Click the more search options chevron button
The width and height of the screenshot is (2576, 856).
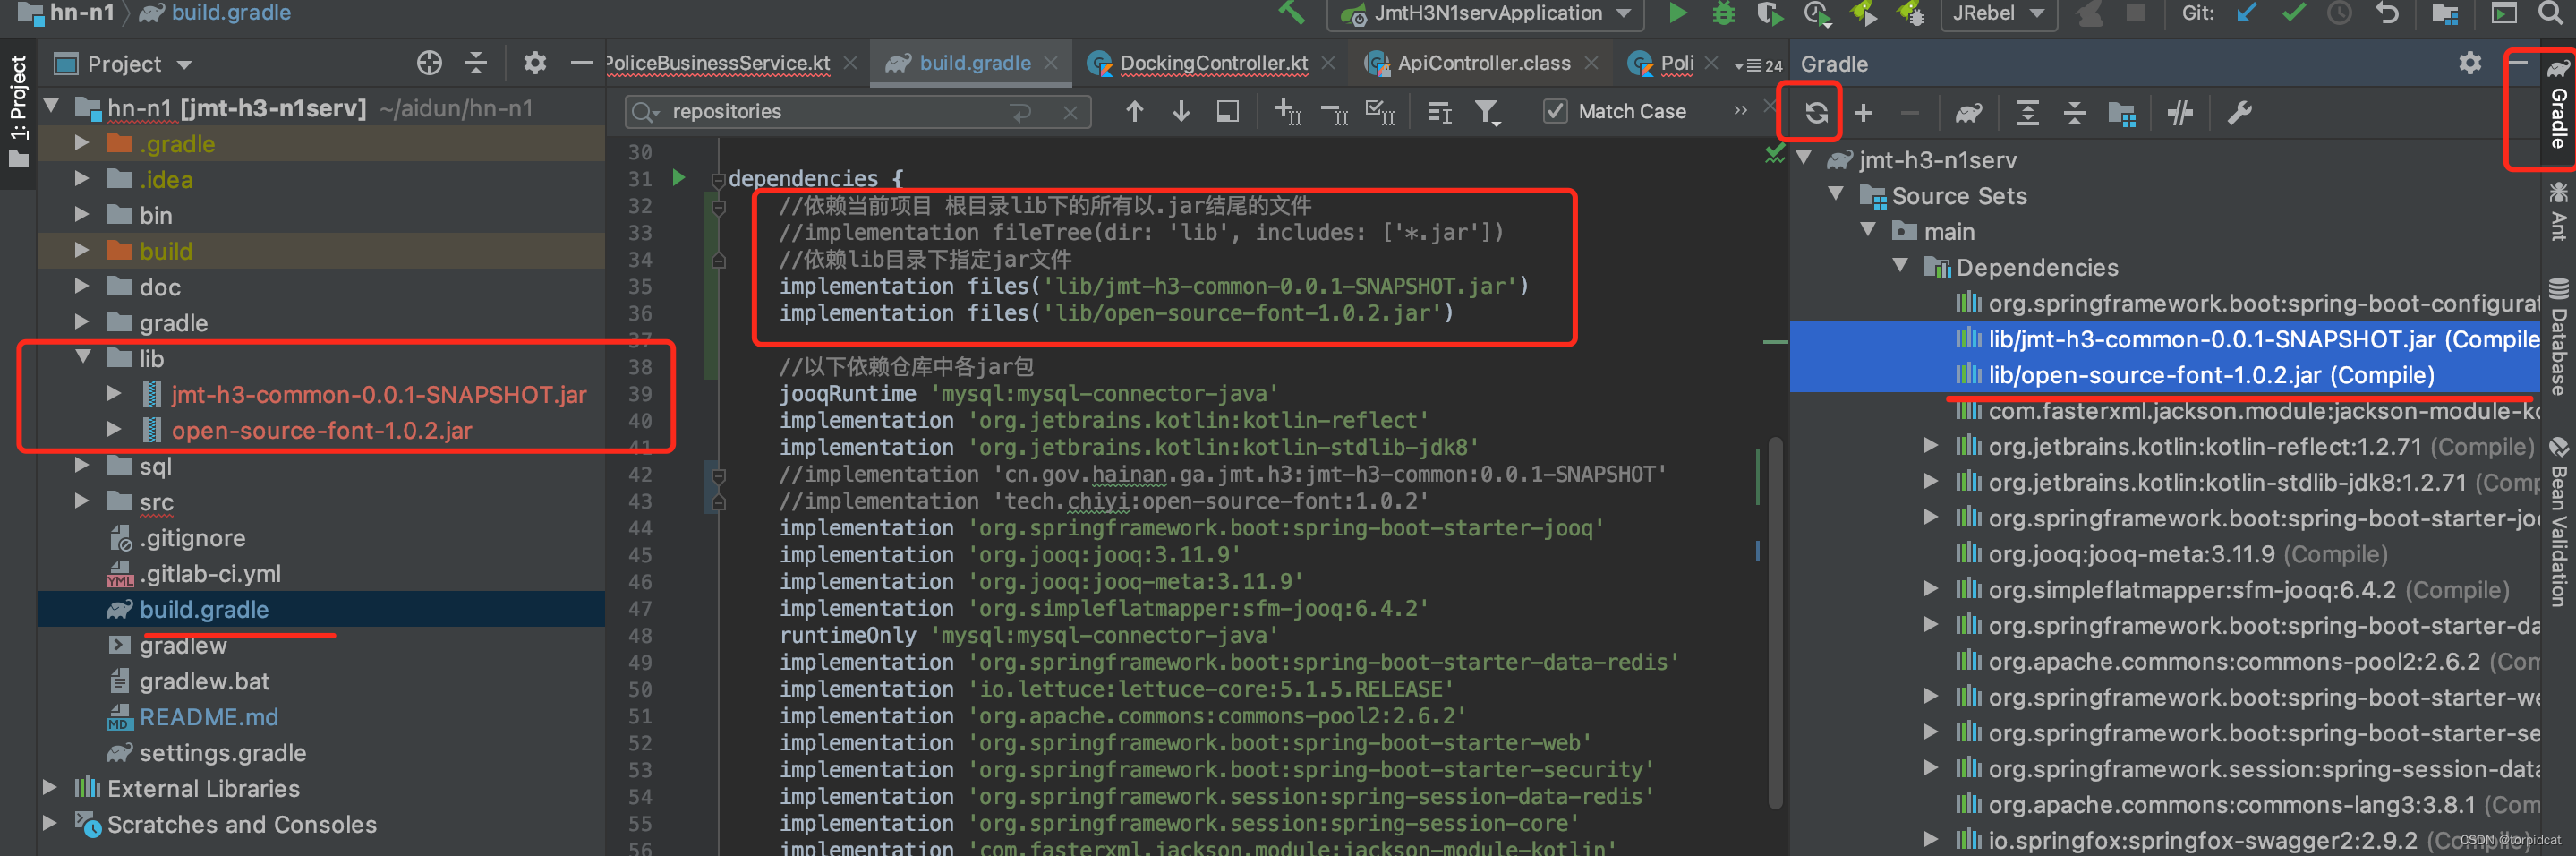point(1740,111)
